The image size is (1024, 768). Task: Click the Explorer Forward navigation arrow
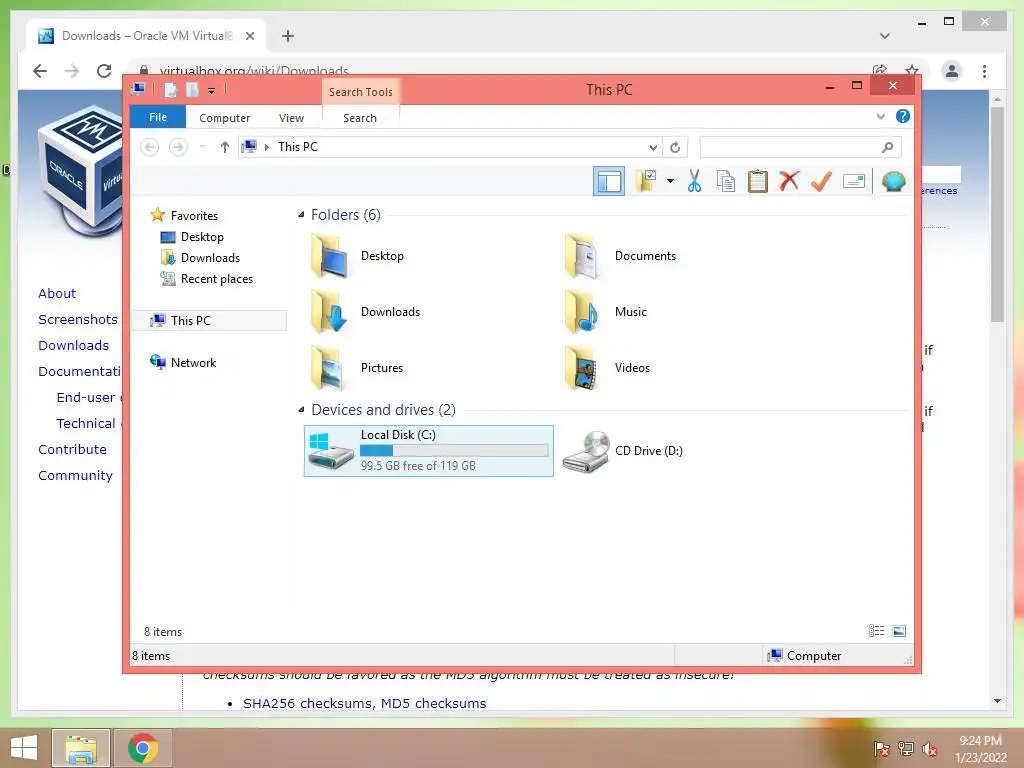(178, 147)
